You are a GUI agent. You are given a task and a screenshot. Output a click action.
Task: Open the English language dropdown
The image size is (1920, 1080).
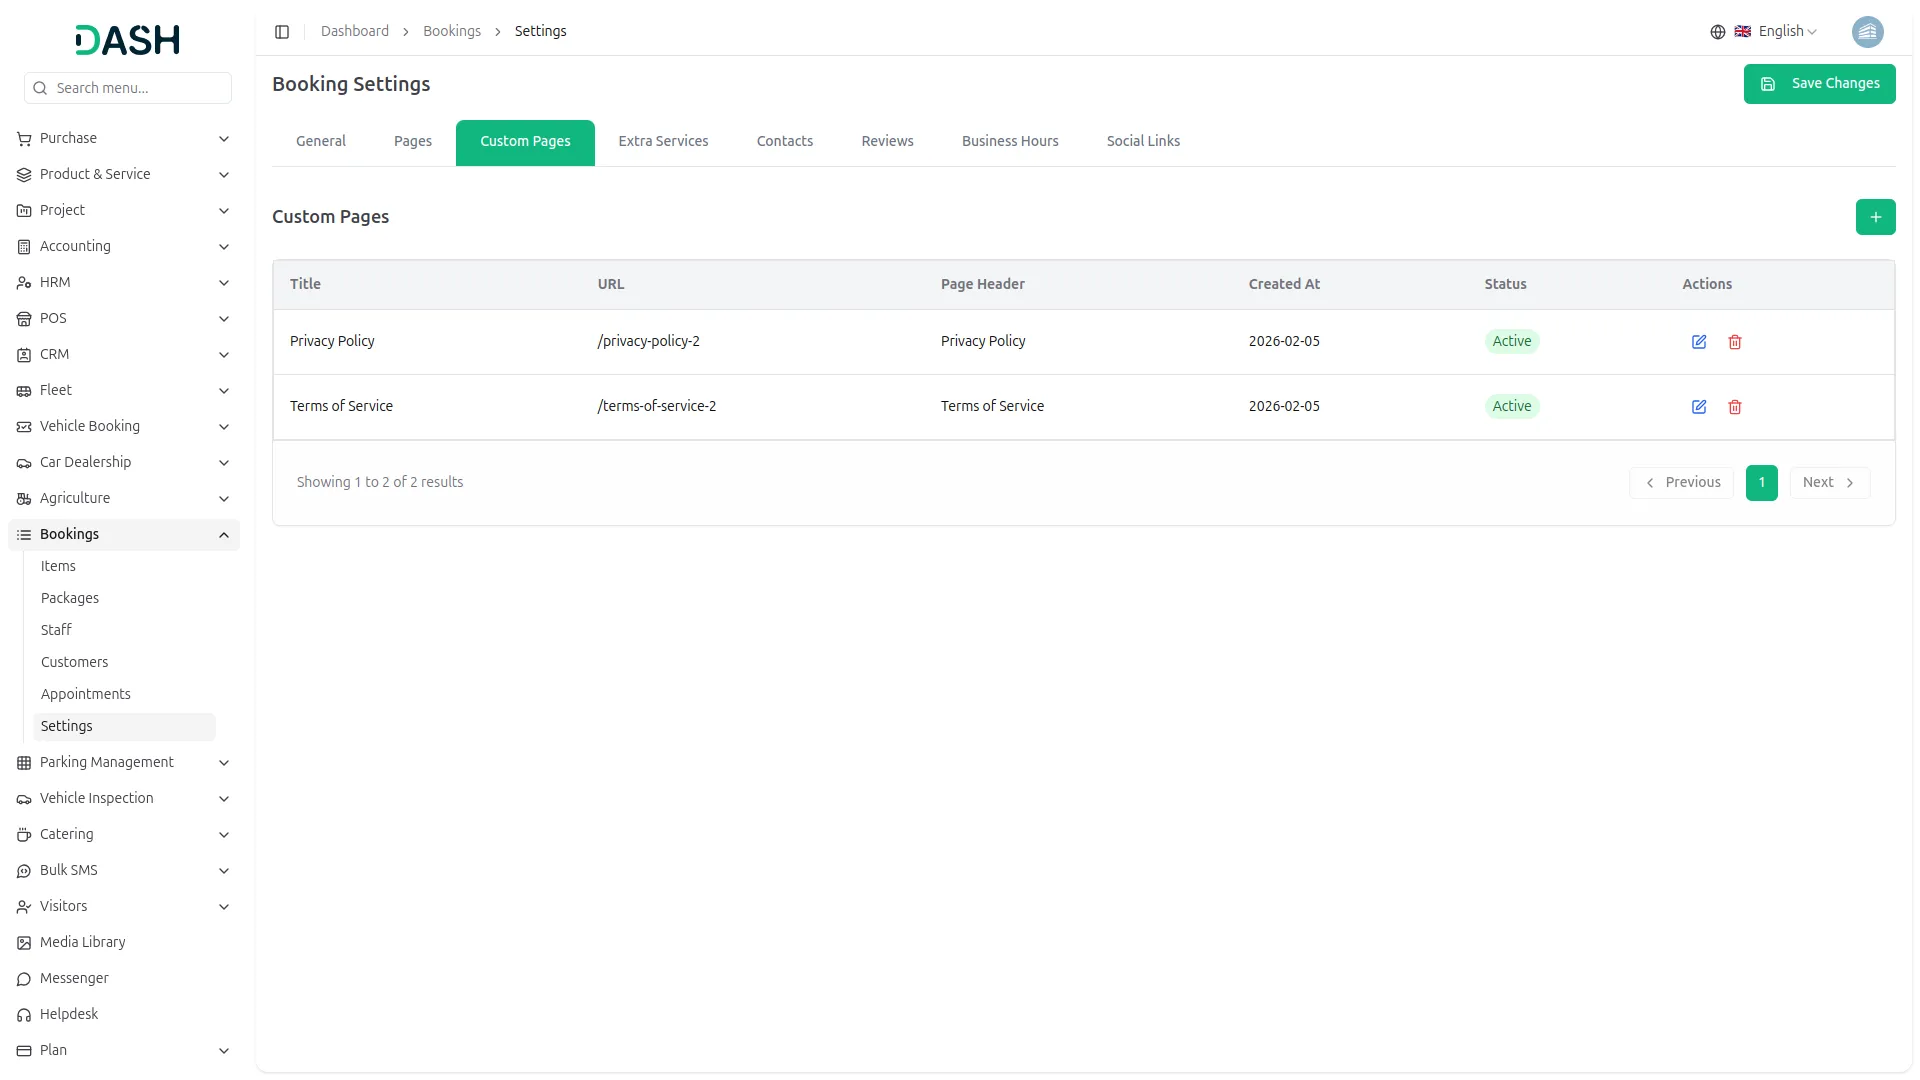point(1775,32)
